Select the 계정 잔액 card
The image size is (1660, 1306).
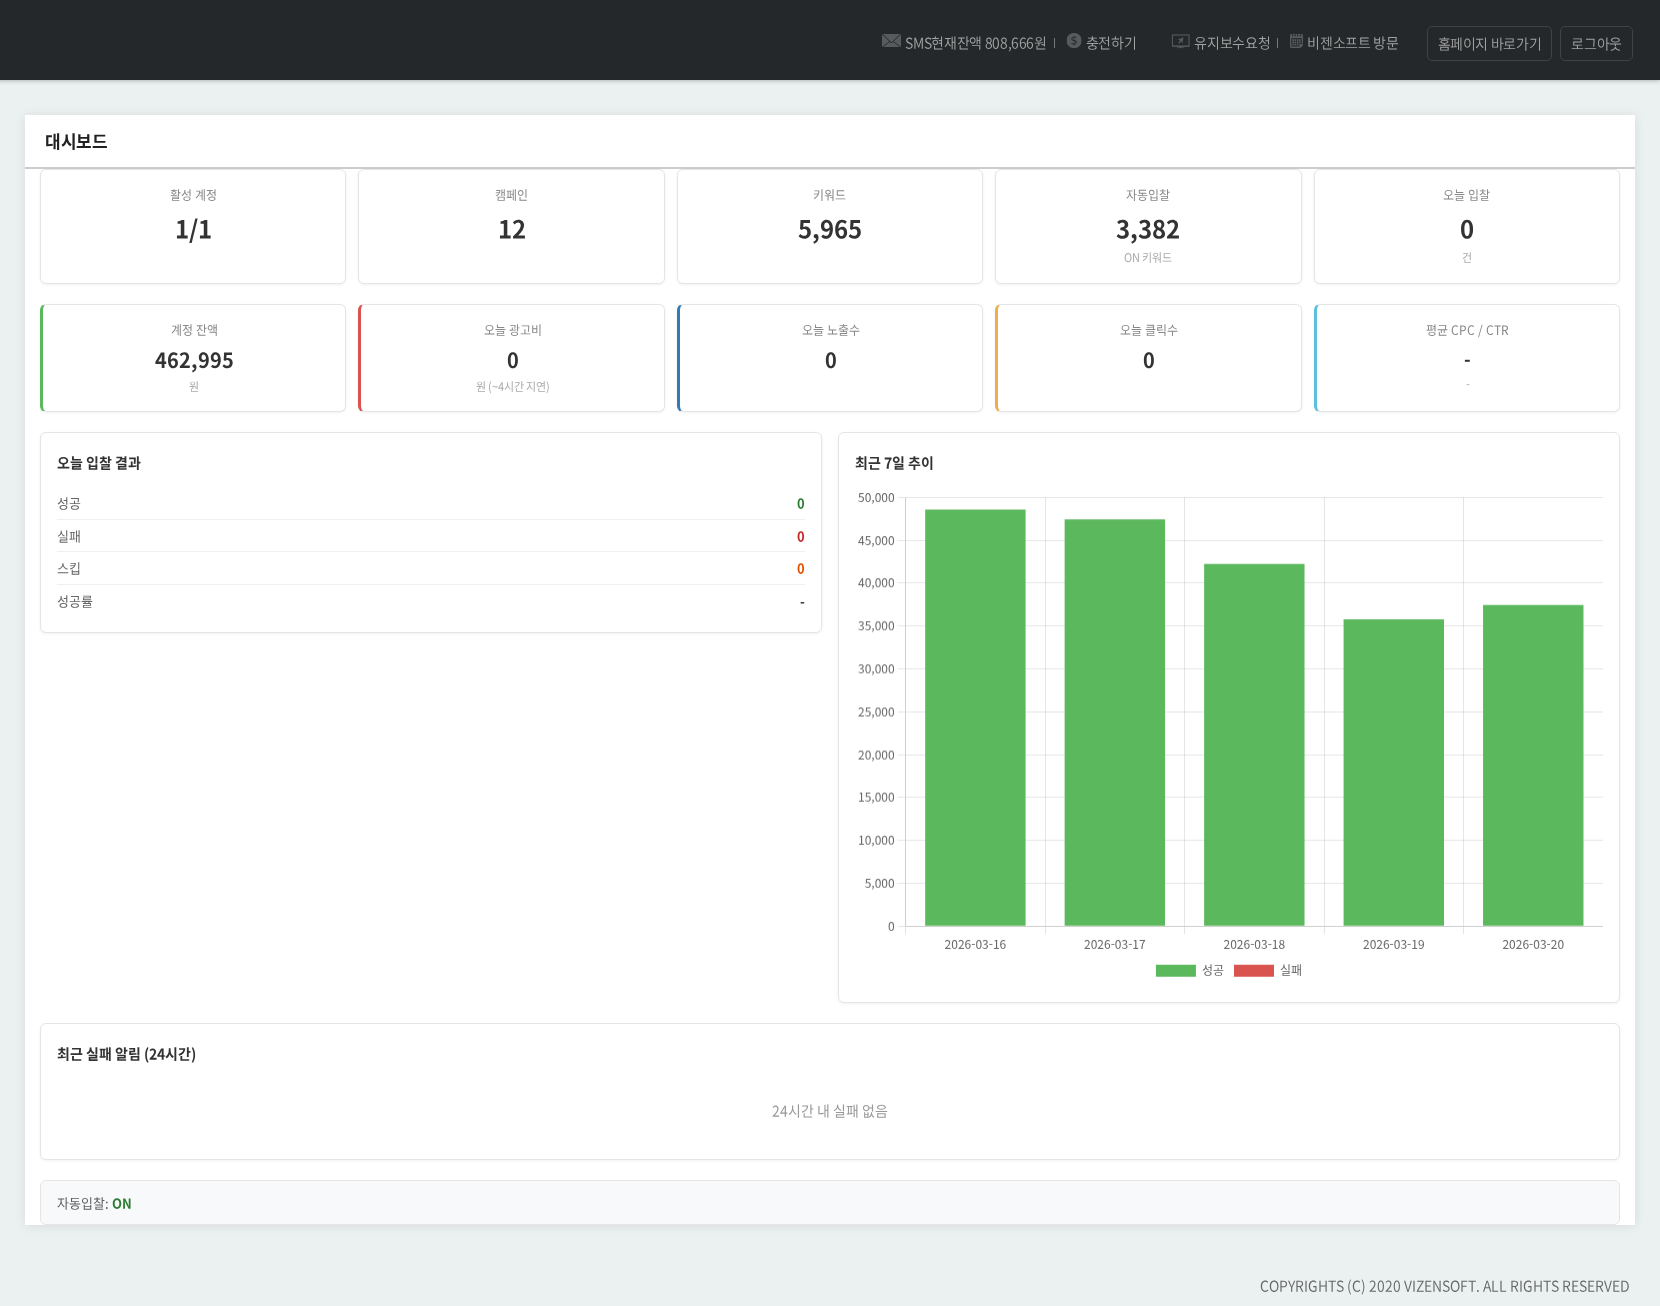(x=194, y=358)
